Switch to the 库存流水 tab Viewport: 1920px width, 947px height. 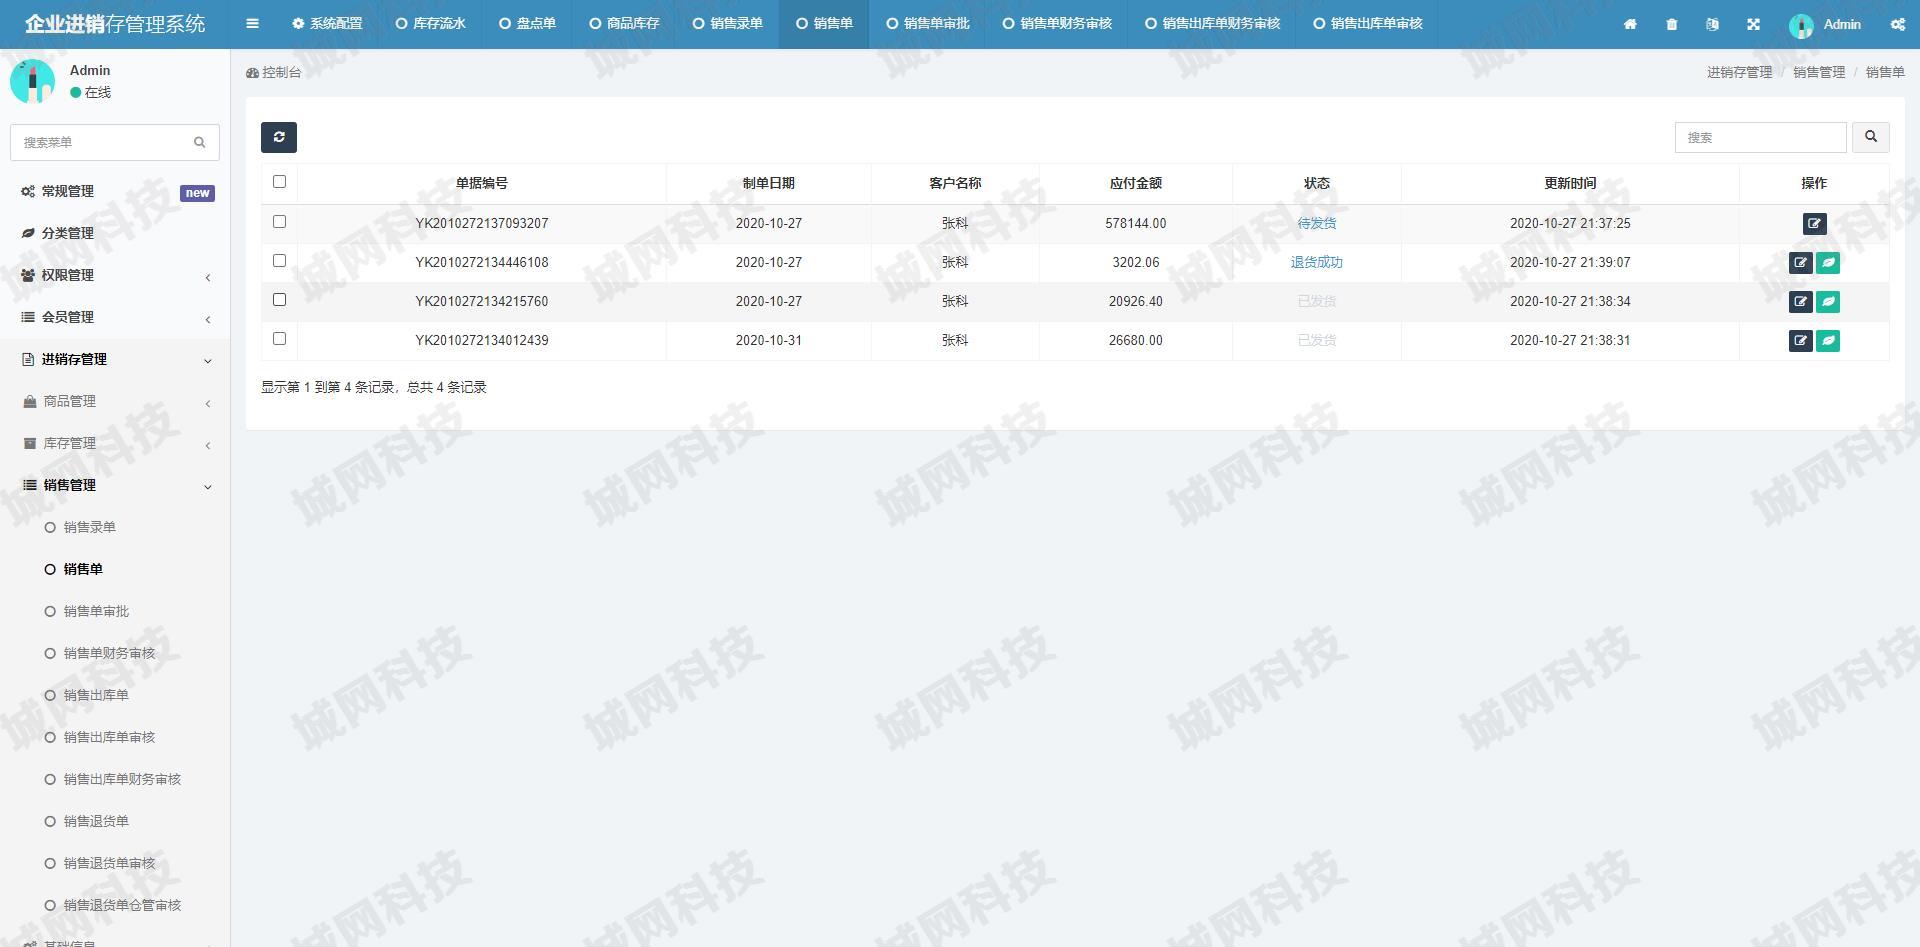pyautogui.click(x=430, y=24)
